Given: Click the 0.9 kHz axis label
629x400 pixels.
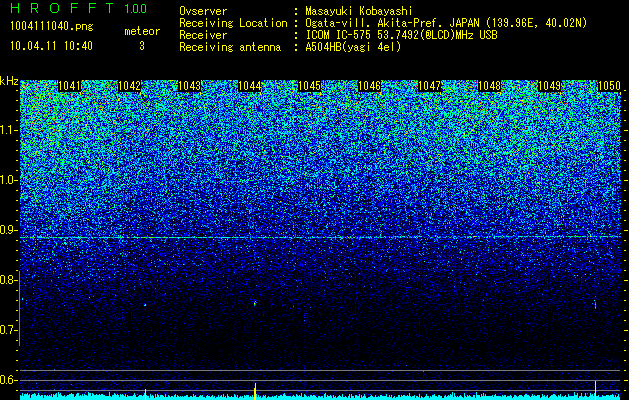Looking at the screenshot, I should pyautogui.click(x=8, y=230).
